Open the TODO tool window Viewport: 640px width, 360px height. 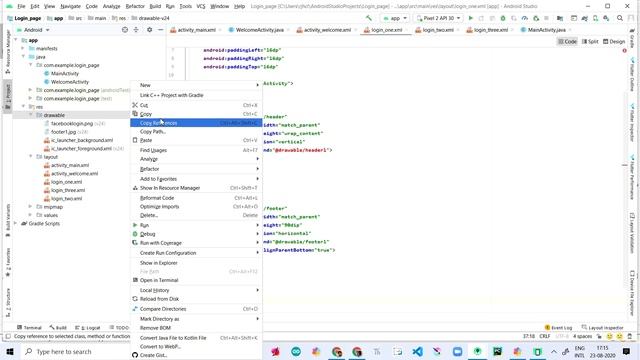tap(119, 327)
